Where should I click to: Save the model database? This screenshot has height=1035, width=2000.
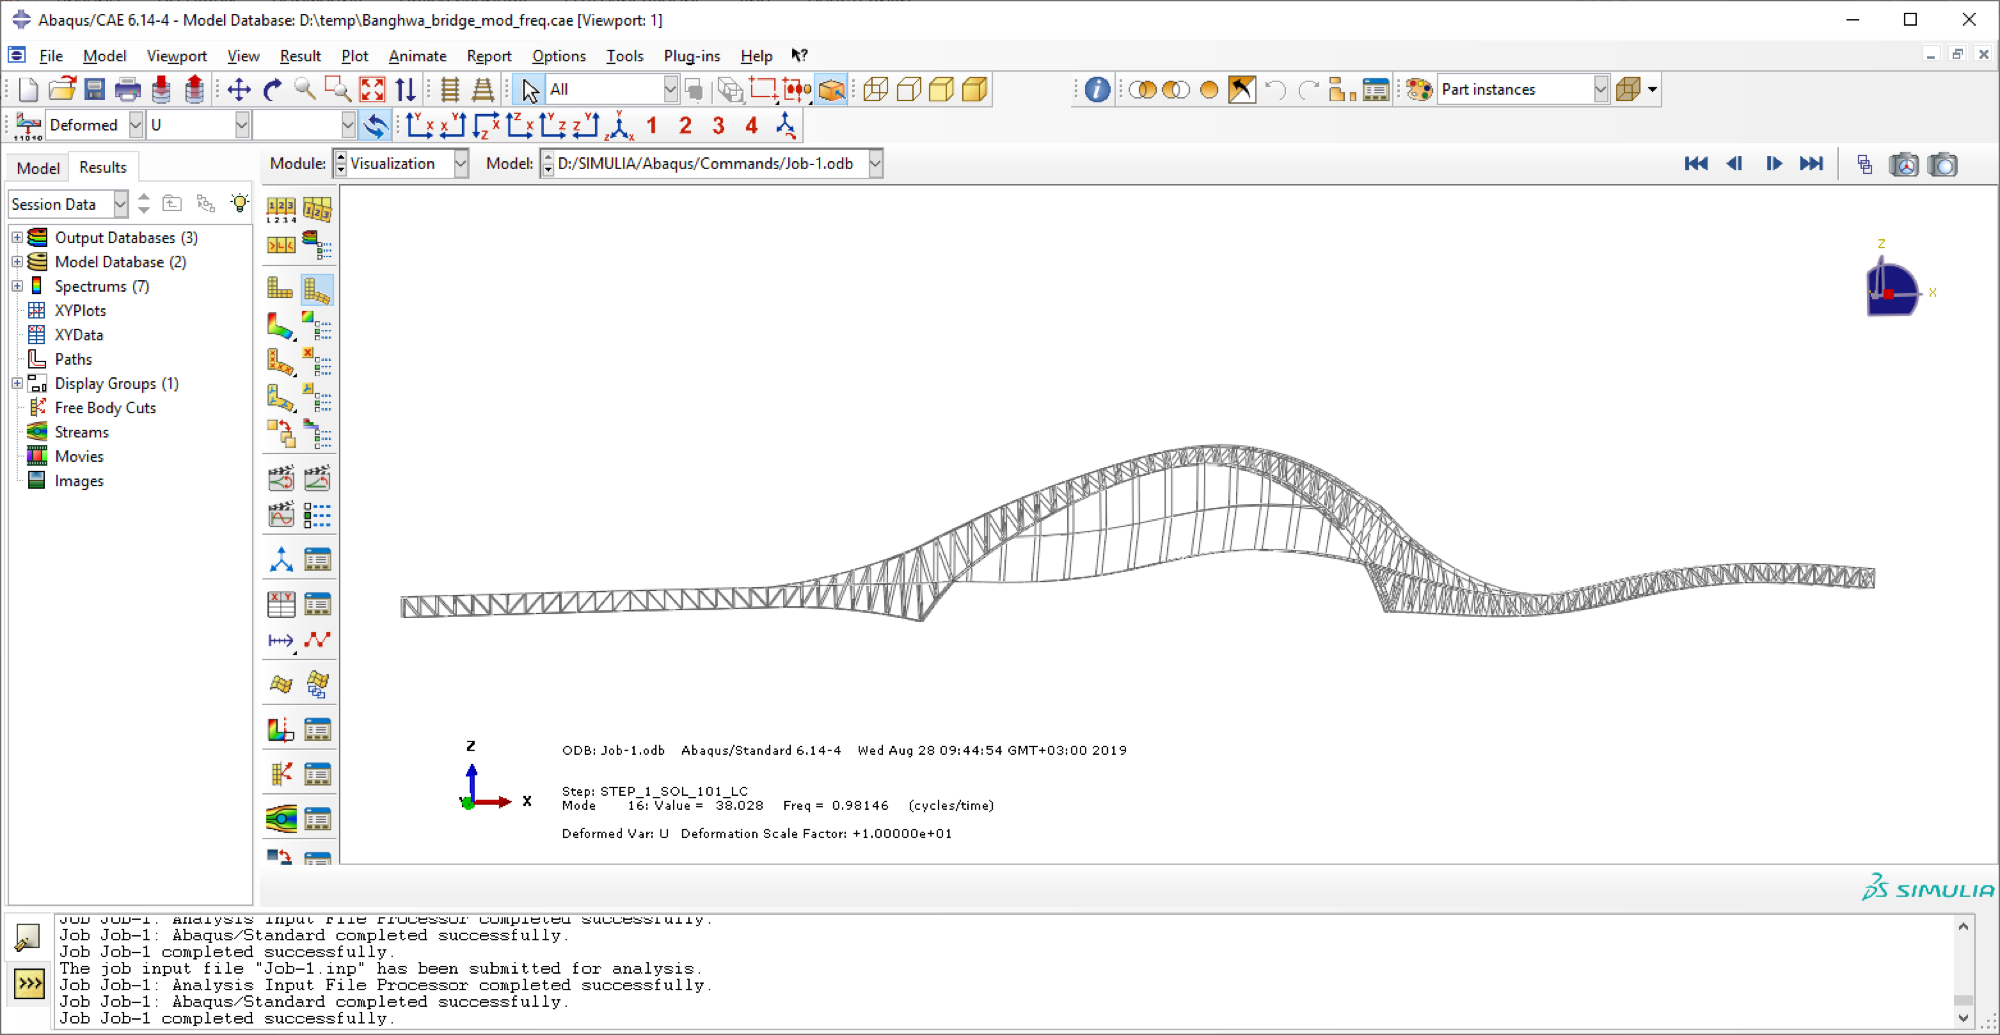pos(95,90)
